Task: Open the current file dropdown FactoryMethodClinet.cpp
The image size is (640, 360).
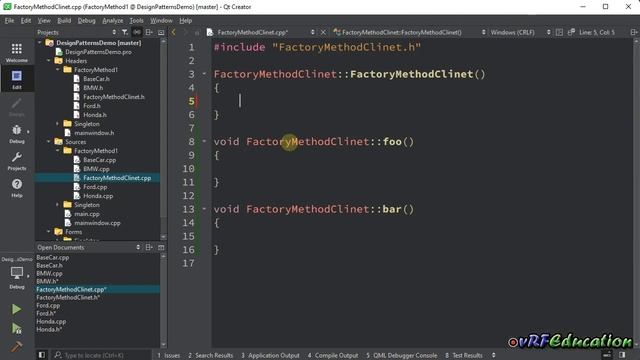Action: tap(261, 32)
